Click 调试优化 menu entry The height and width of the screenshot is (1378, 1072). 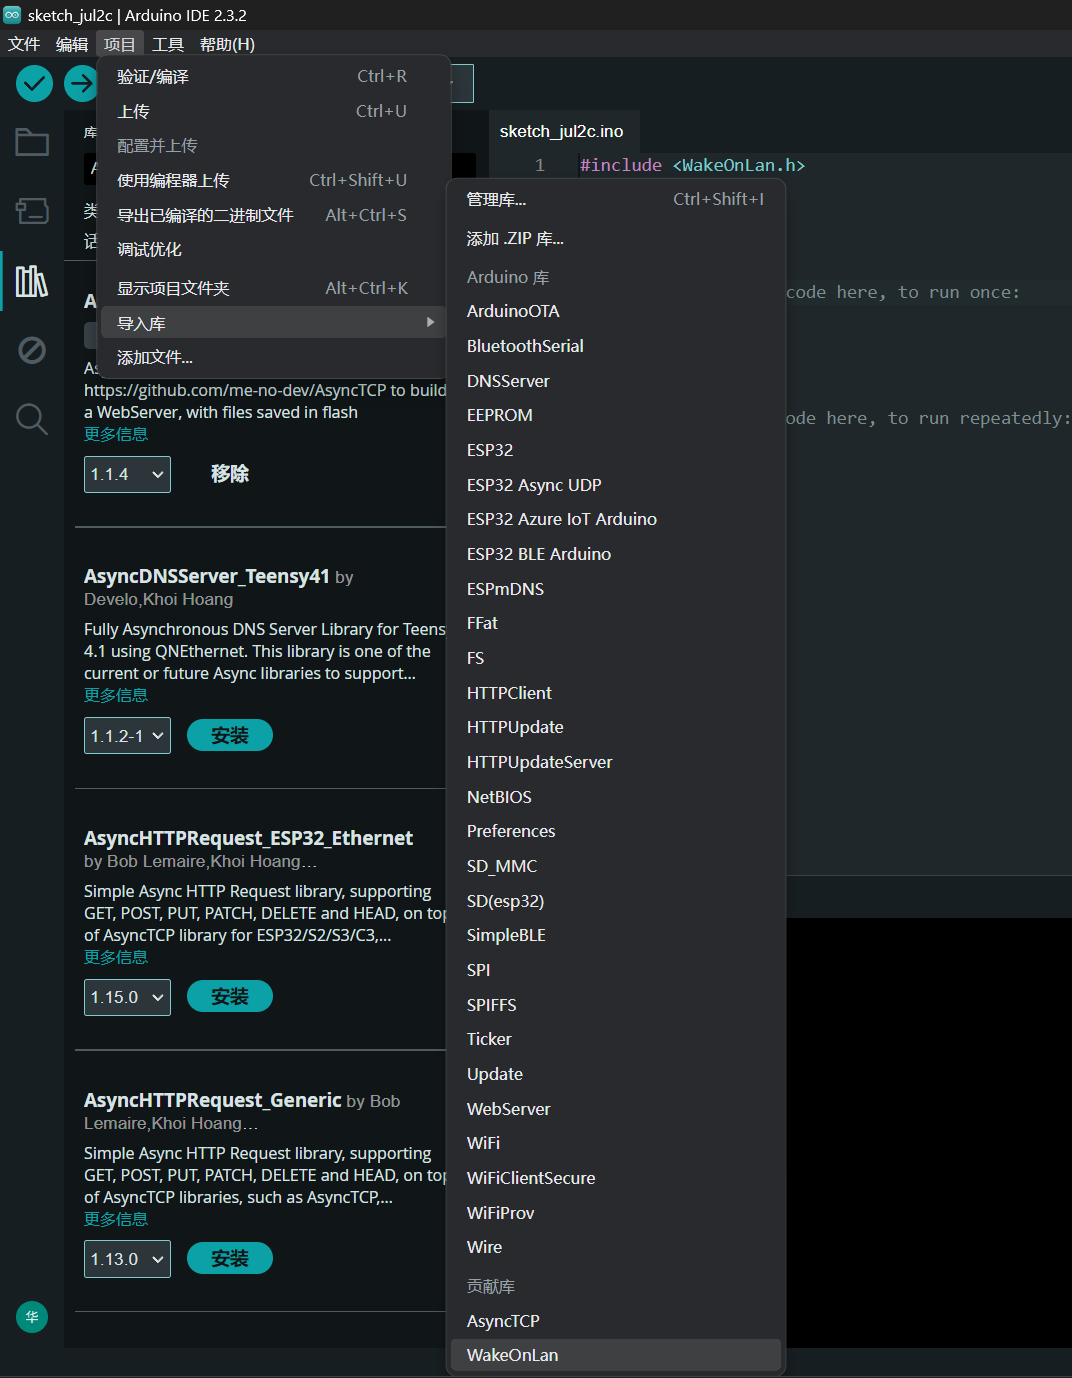(x=273, y=250)
